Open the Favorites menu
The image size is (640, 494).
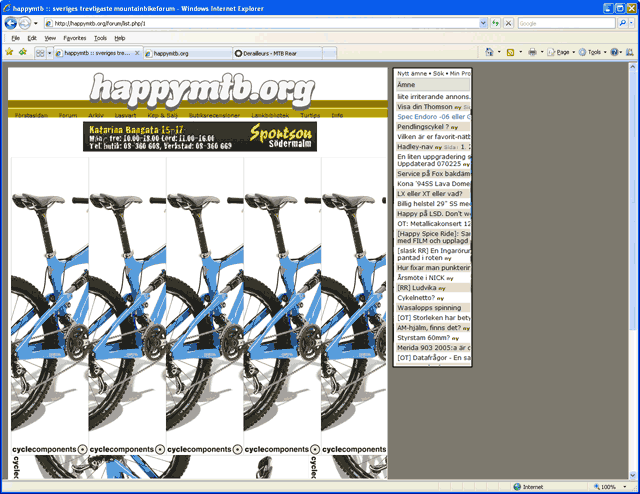75,38
